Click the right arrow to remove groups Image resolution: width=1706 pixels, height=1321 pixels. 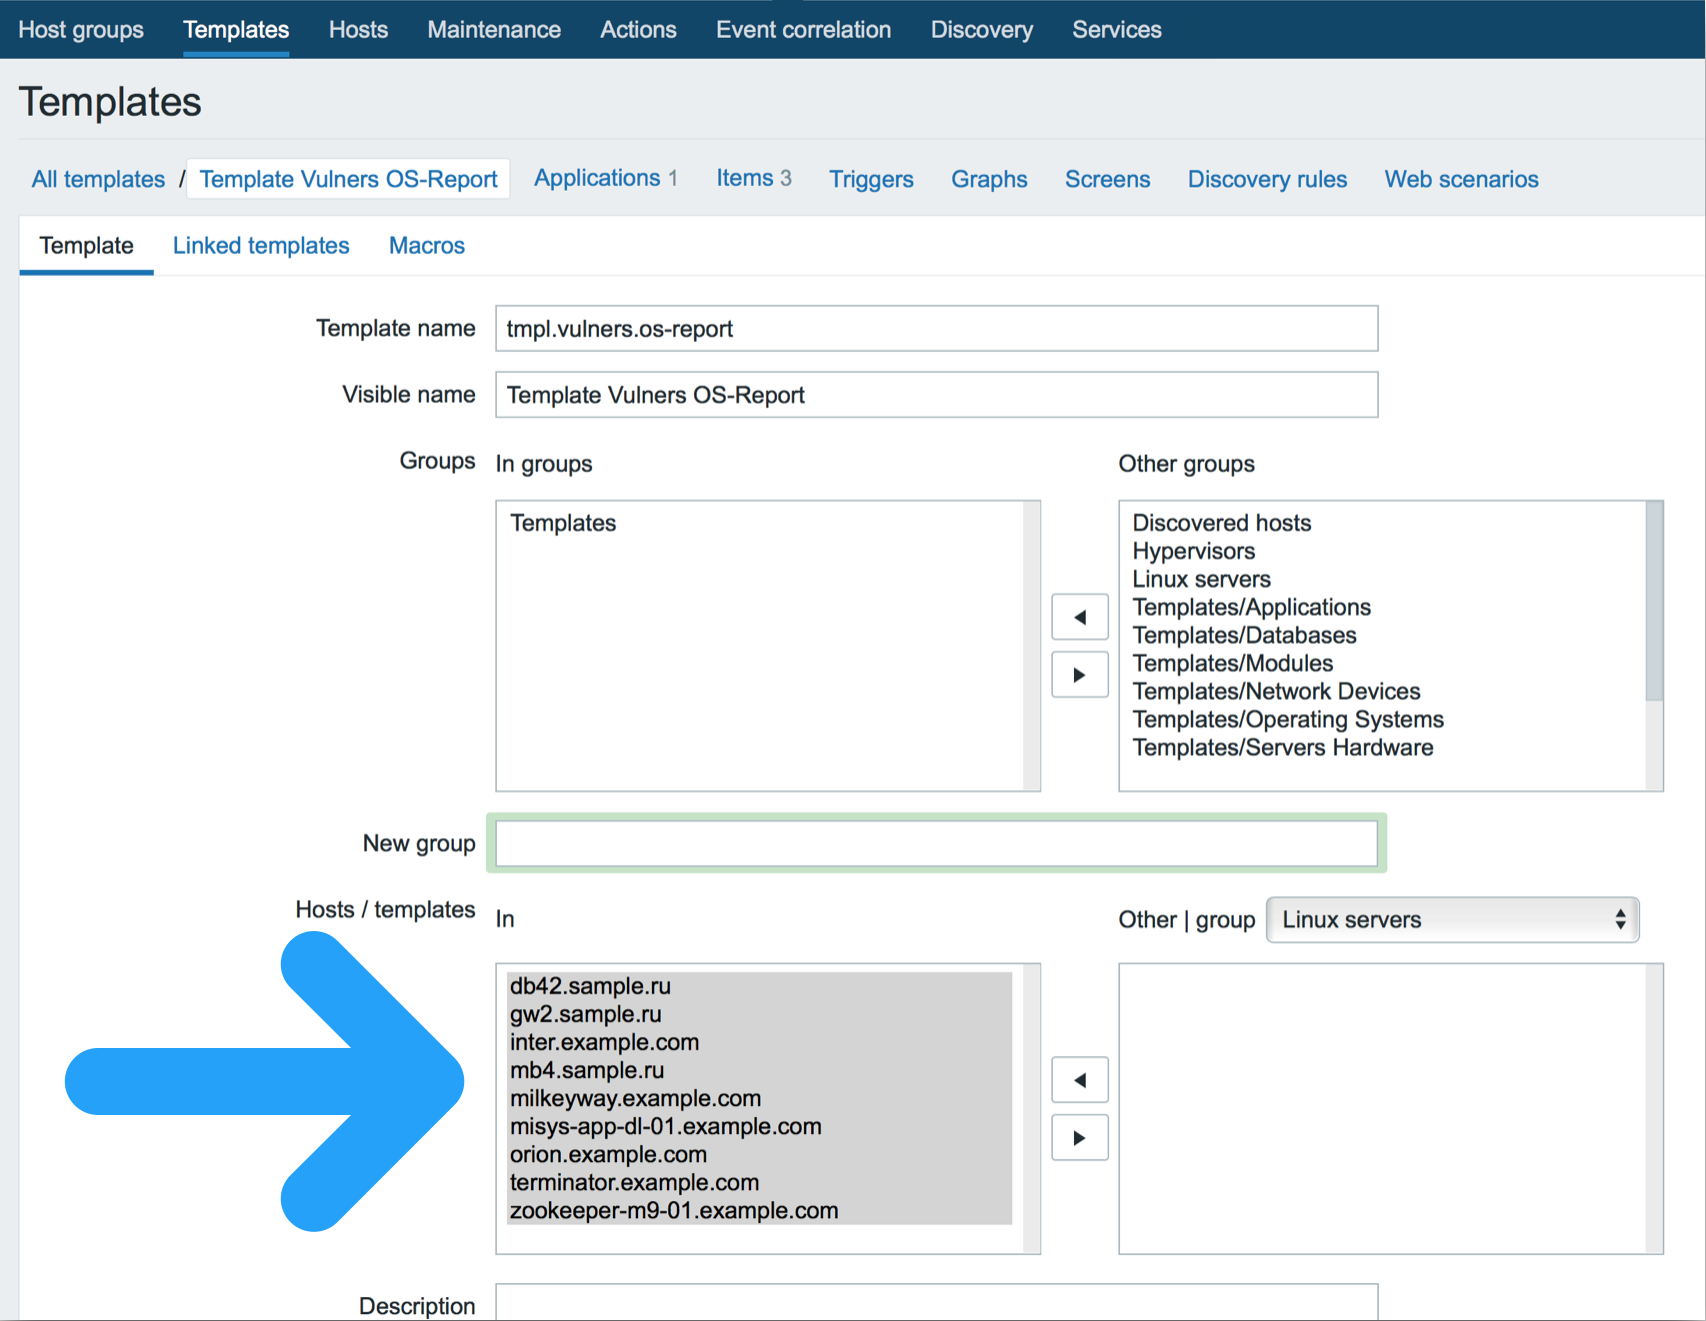(1079, 675)
